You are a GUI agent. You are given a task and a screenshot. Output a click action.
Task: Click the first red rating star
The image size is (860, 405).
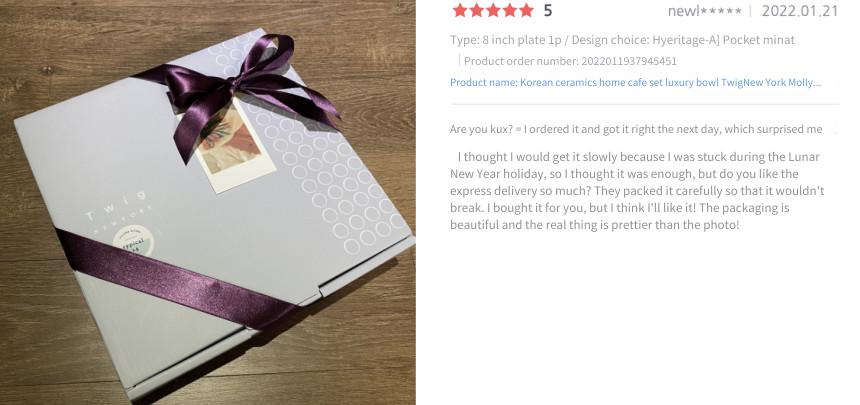click(460, 10)
